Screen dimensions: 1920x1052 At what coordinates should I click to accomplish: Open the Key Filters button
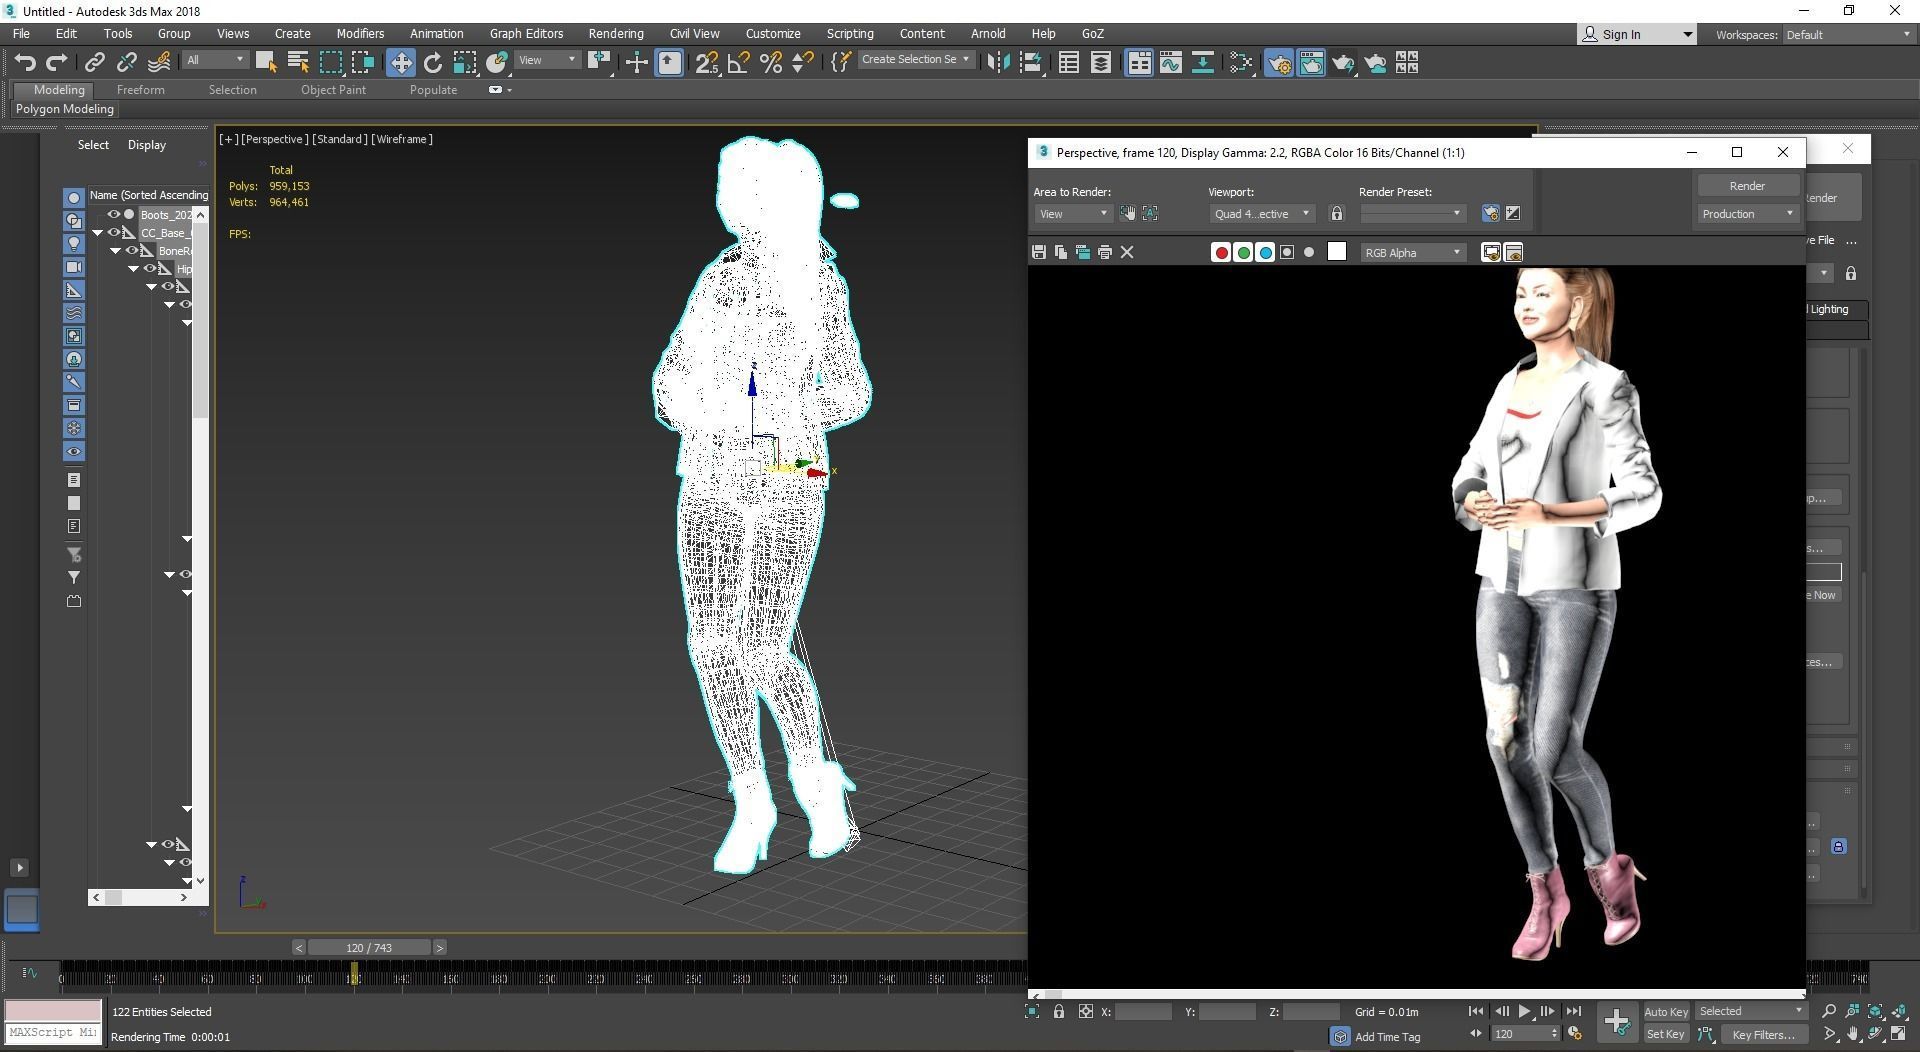1764,1035
